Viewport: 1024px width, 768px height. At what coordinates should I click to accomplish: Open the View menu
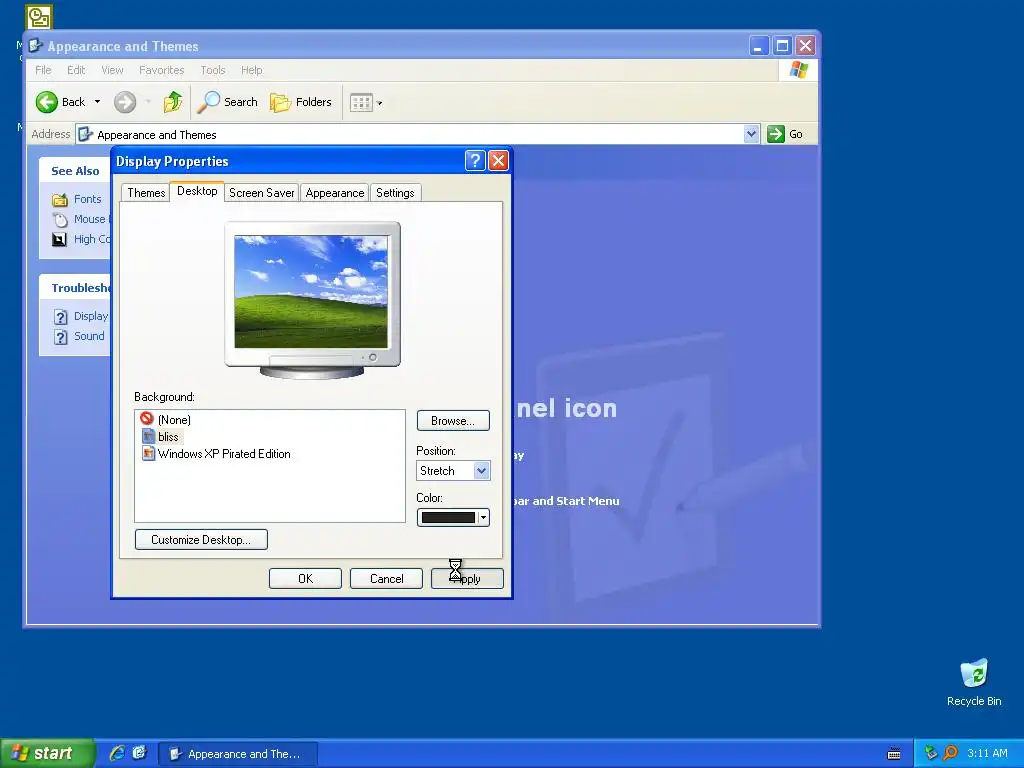tap(112, 70)
